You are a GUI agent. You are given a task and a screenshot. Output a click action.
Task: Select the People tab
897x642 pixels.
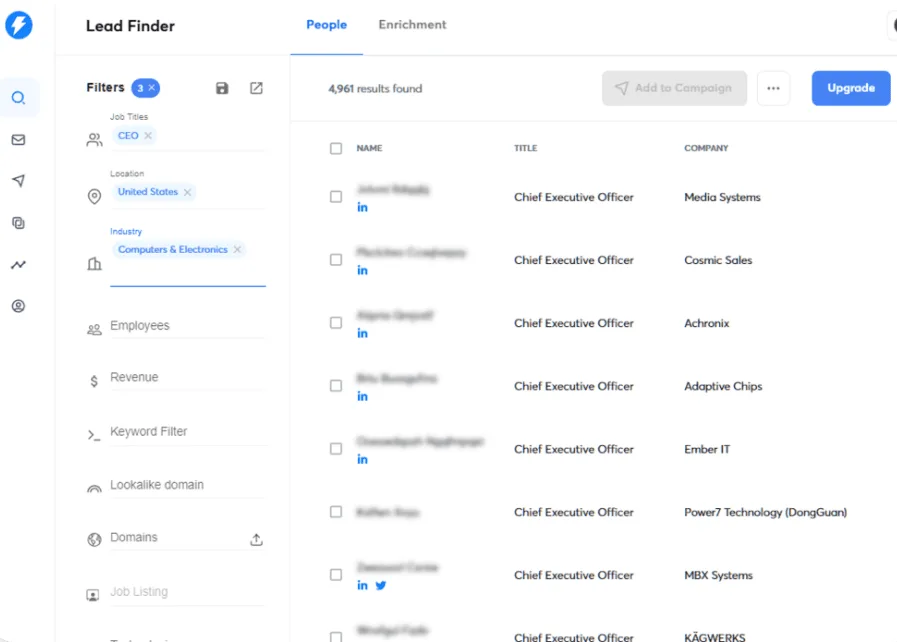tap(326, 25)
